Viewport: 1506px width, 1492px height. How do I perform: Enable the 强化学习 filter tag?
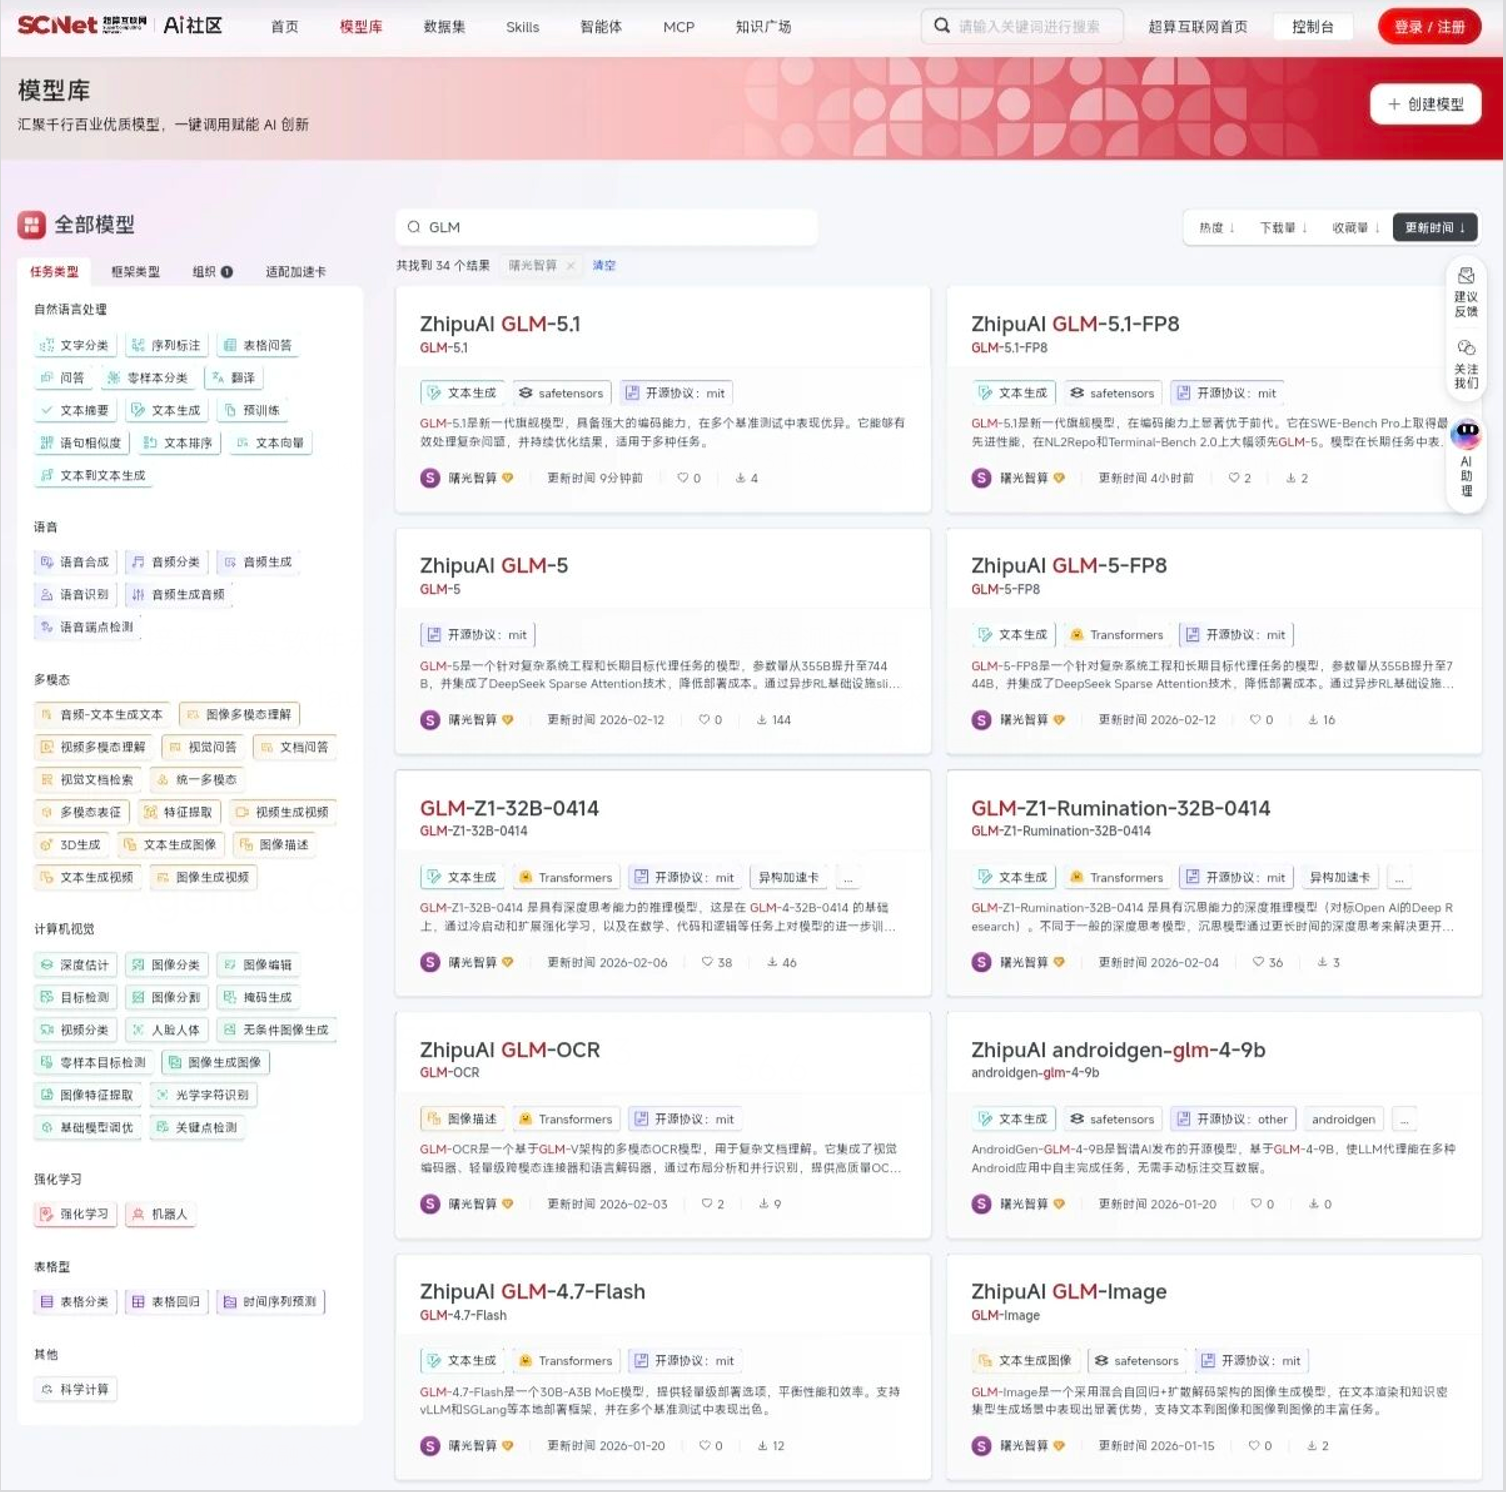[x=76, y=1214]
